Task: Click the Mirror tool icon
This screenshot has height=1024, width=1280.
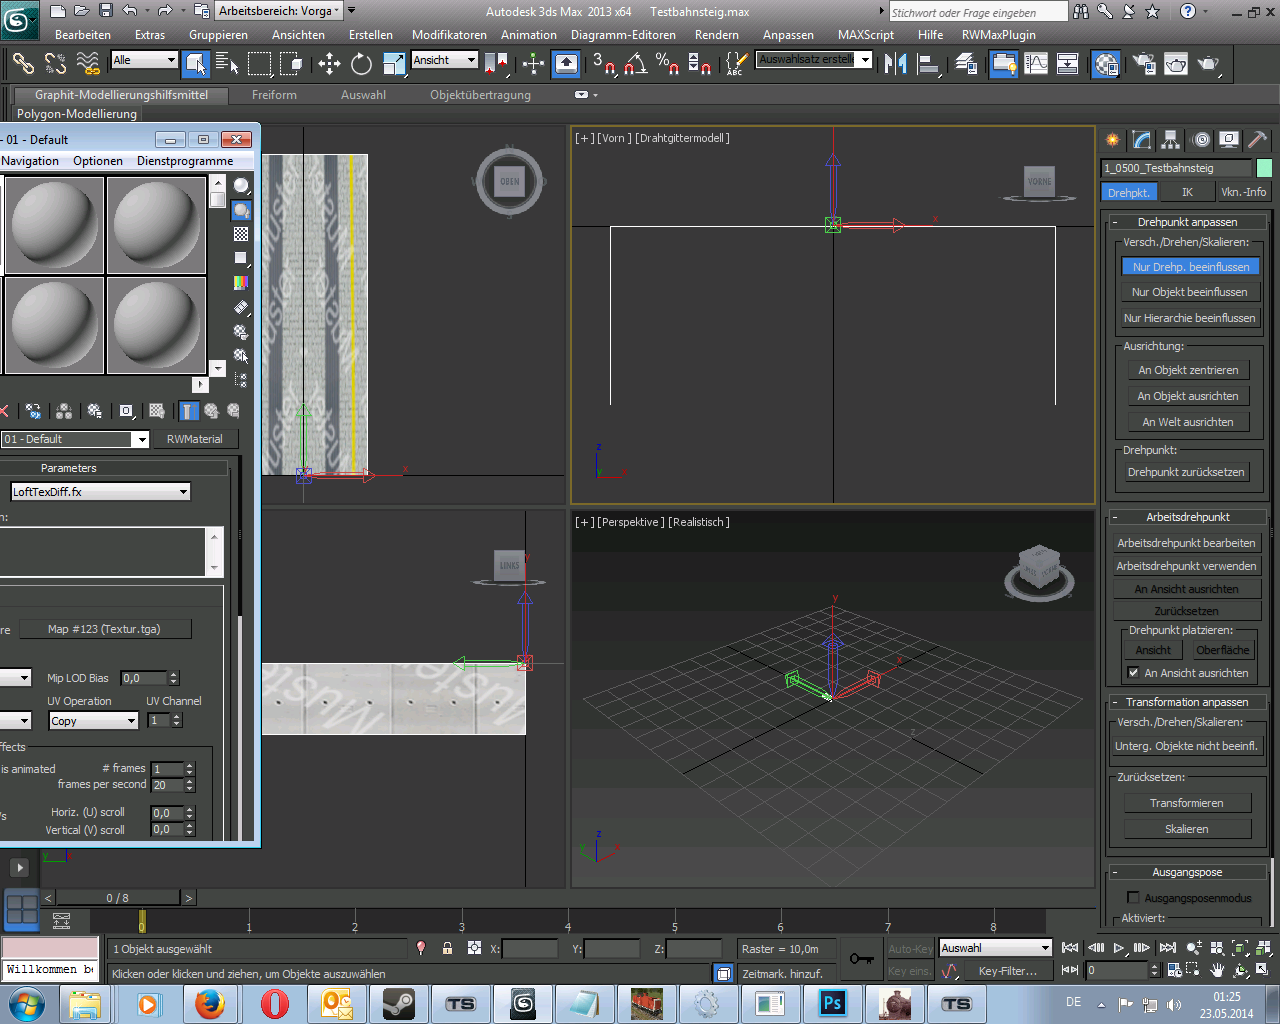Action: 895,64
